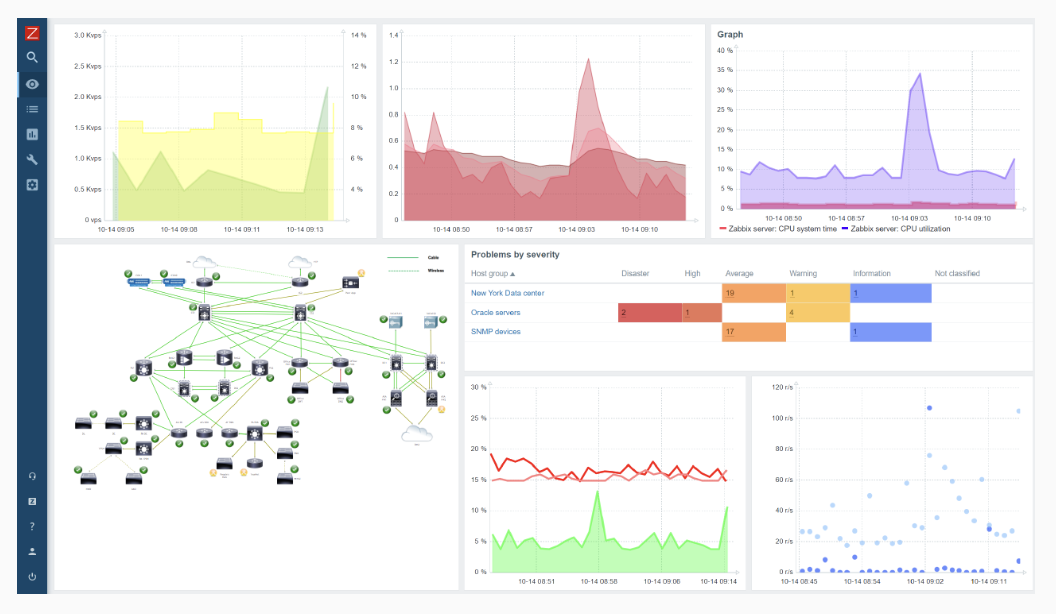The image size is (1056, 614).
Task: Click the Zabbix logo in the sidebar
Action: coord(32,33)
